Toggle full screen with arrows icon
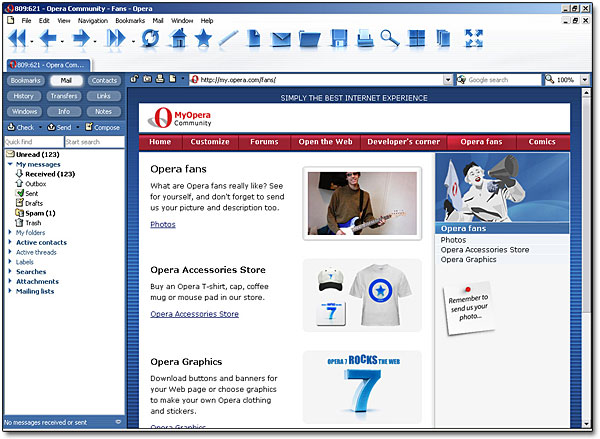This screenshot has width=600, height=439. click(474, 39)
